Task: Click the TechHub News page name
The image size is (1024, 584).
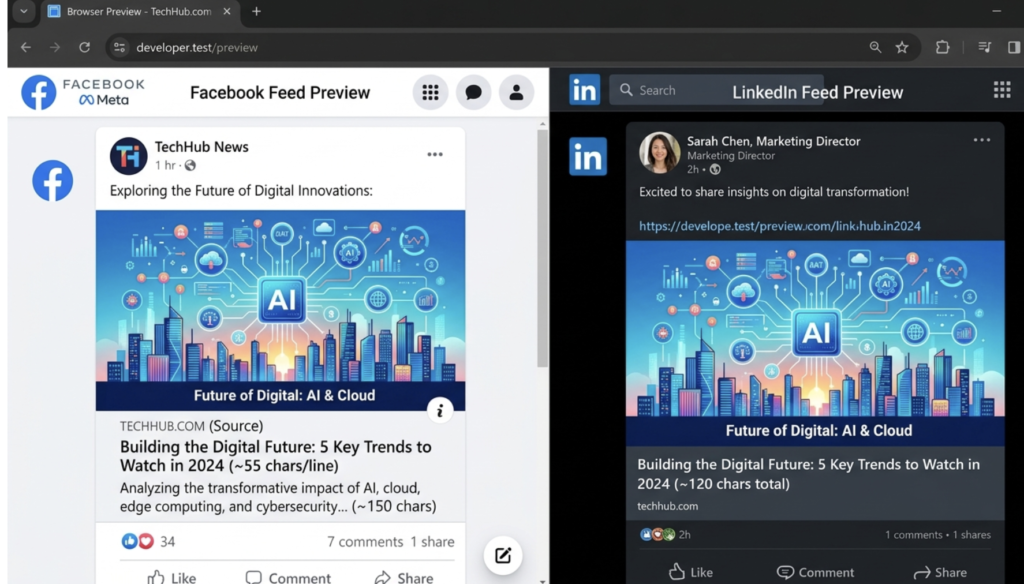Action: (x=202, y=147)
